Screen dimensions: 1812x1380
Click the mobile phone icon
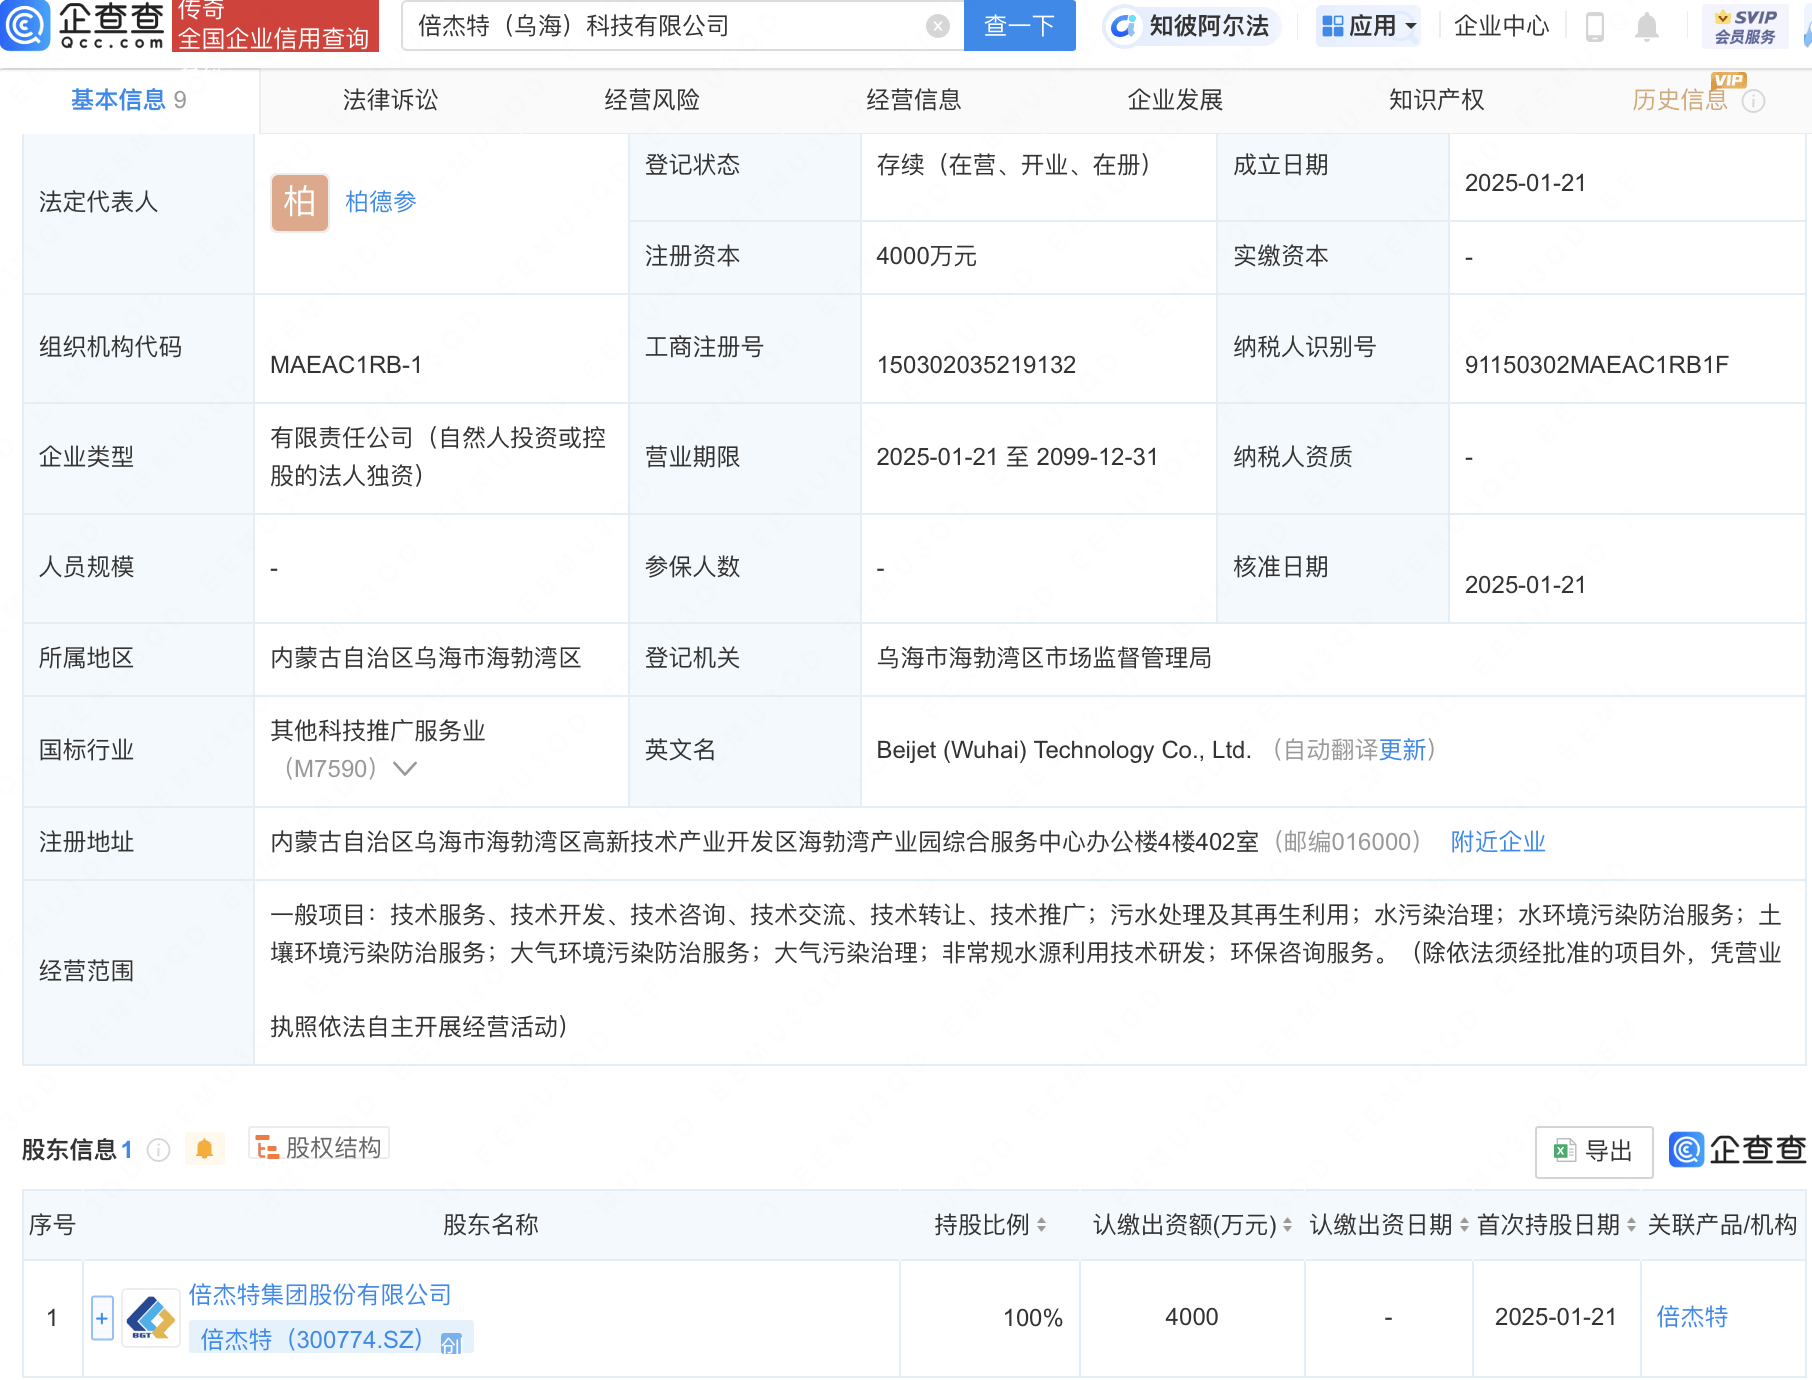pos(1595,27)
